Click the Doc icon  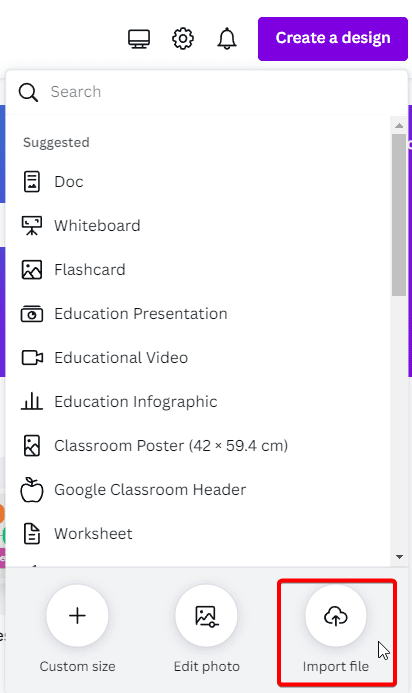(32, 182)
